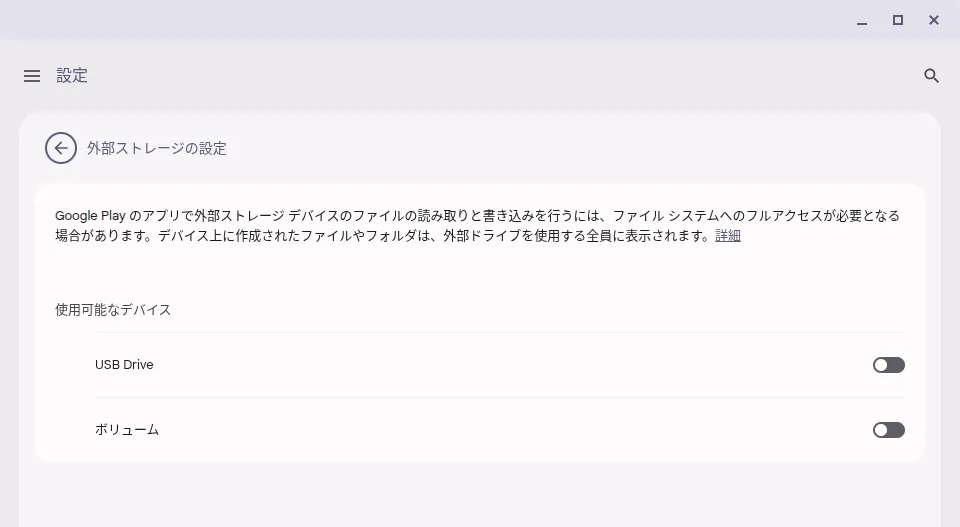Click the 設定 title text

tap(72, 76)
